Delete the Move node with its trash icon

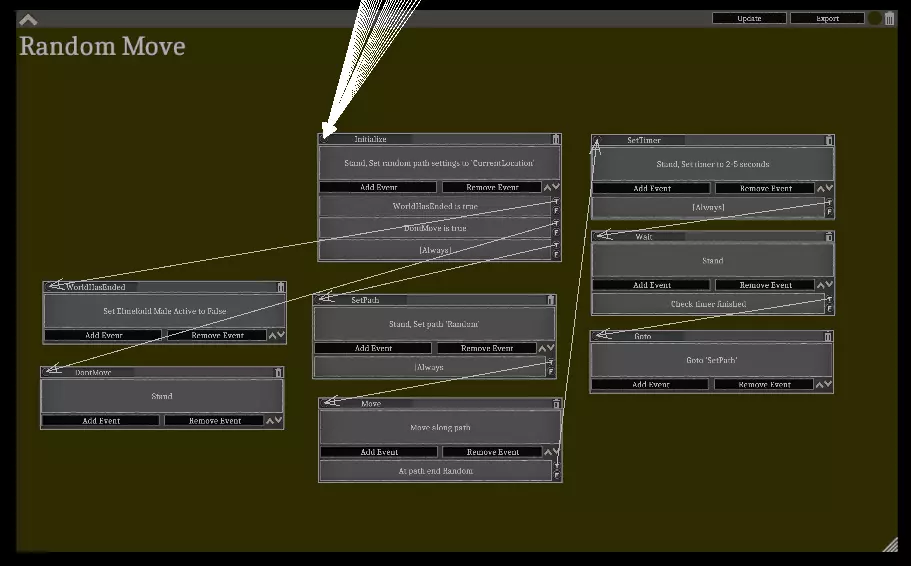(x=557, y=403)
